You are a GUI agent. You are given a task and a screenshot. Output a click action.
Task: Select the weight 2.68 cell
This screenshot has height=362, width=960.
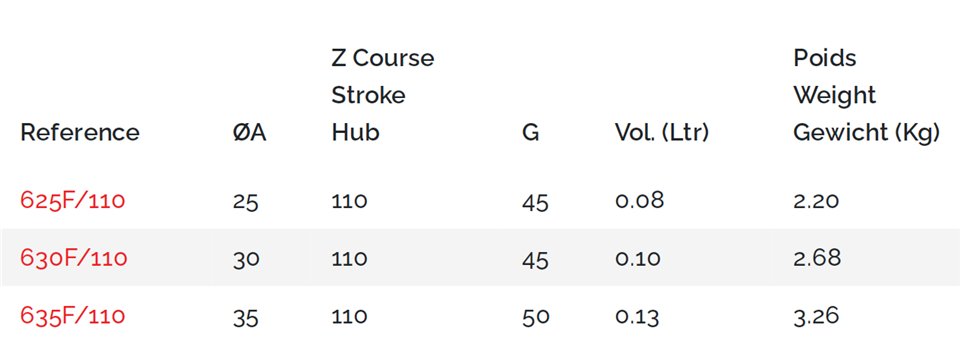(x=817, y=258)
